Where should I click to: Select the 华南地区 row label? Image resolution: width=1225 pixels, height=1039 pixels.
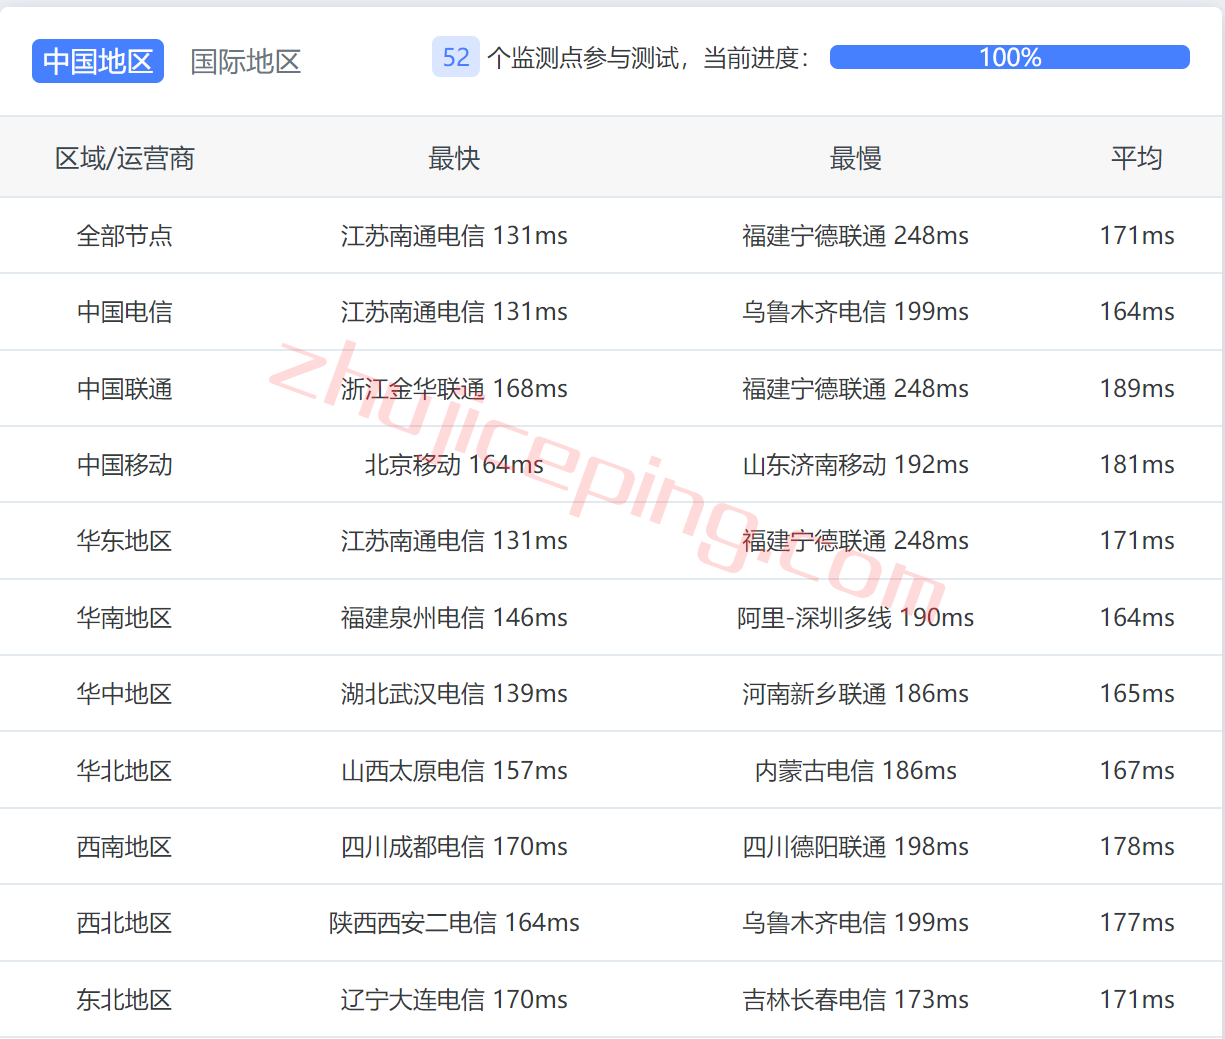pos(125,617)
